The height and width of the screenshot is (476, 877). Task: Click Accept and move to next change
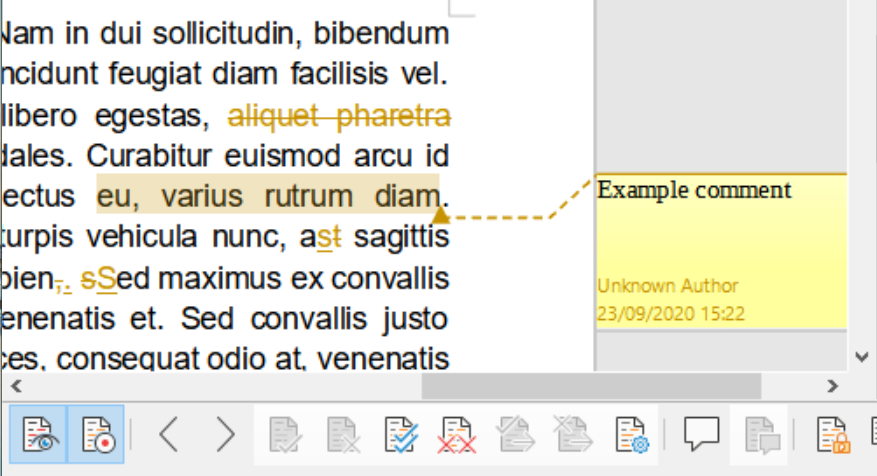(x=516, y=435)
